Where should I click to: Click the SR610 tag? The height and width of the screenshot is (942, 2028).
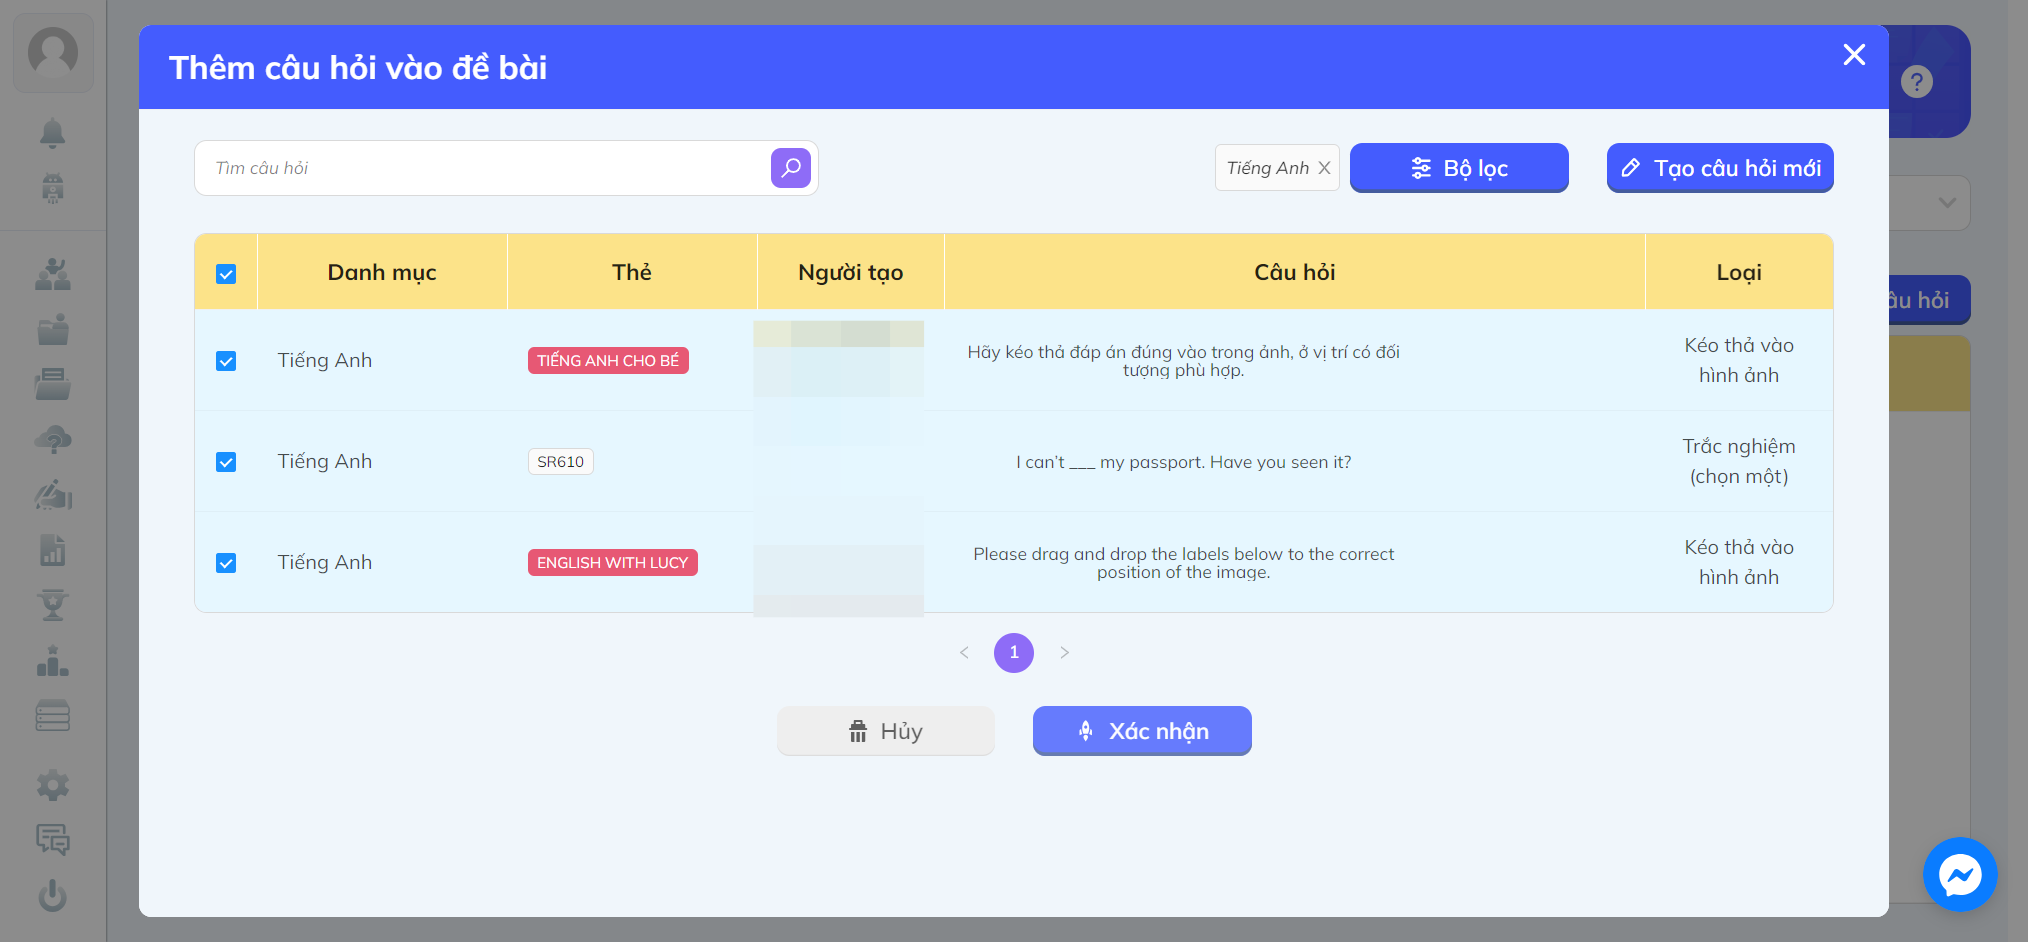(560, 462)
